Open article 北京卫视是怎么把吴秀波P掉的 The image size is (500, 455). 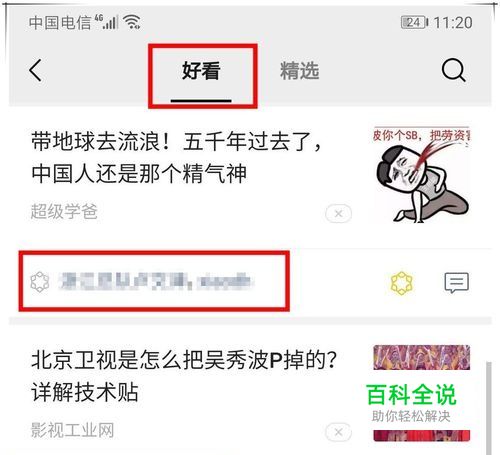click(x=184, y=376)
